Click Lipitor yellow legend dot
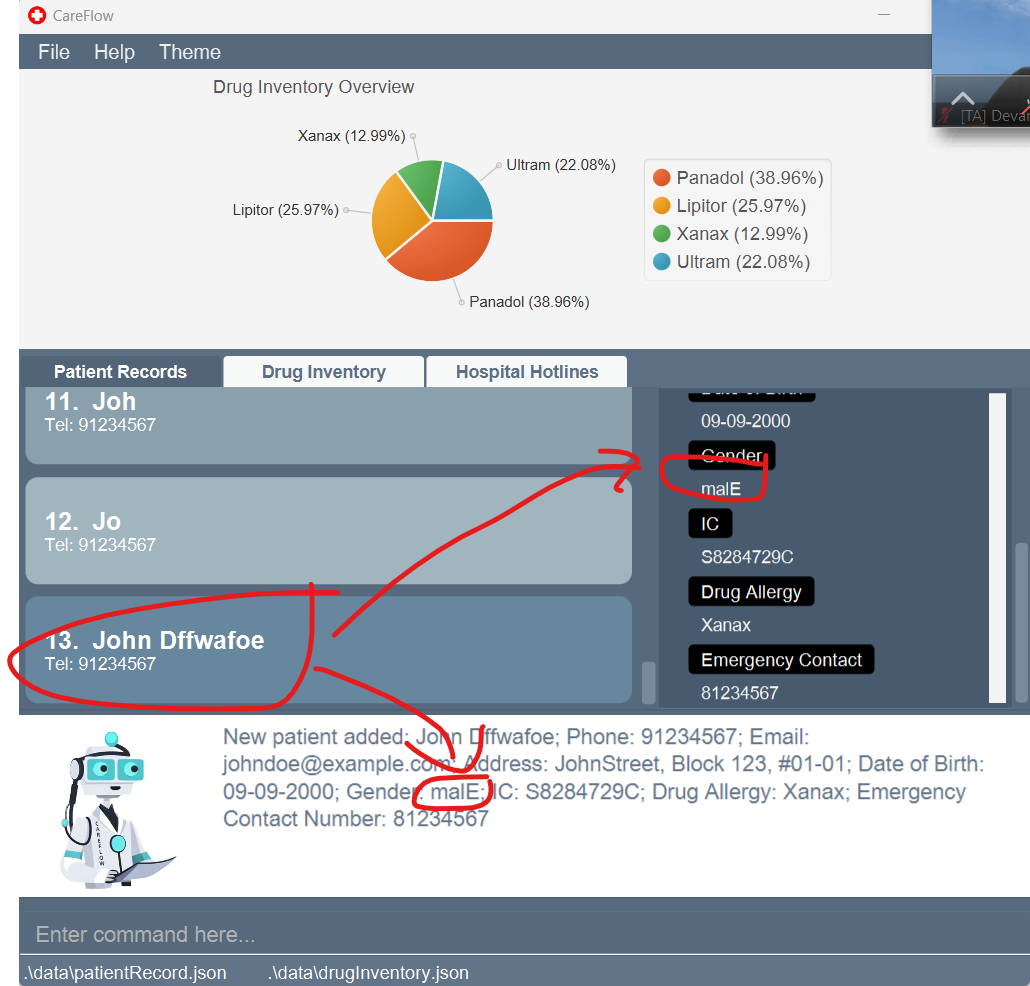Screen dimensions: 1030x986 point(661,206)
